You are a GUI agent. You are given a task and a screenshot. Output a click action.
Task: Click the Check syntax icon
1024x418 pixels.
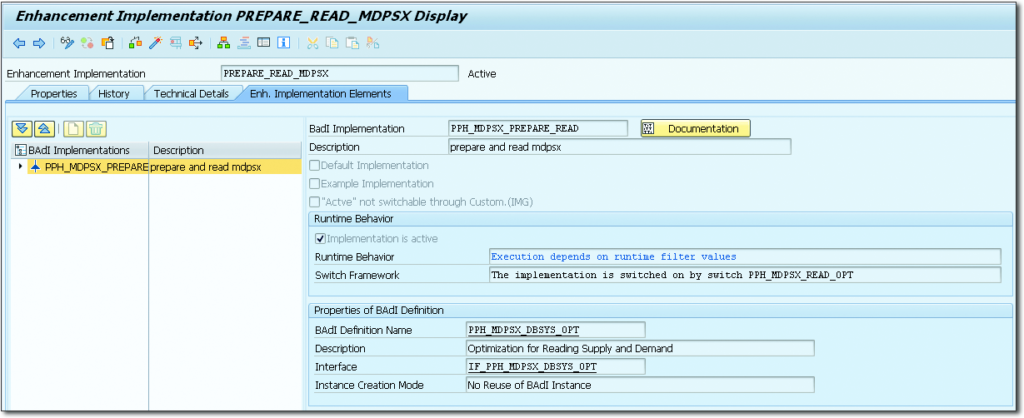pos(135,43)
